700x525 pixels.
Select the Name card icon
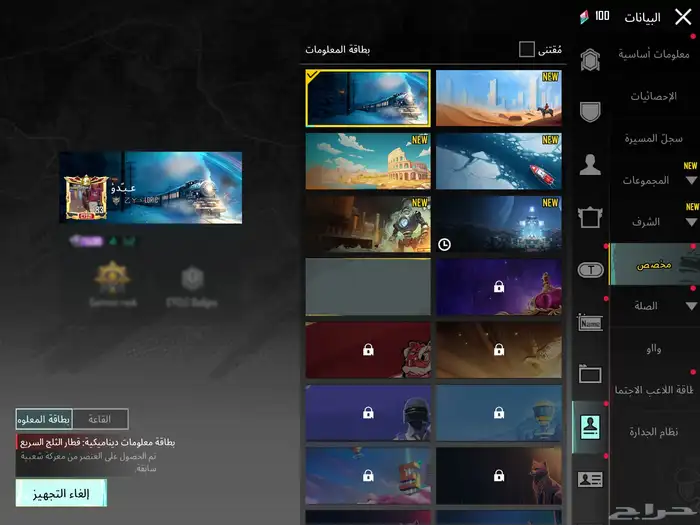click(590, 321)
